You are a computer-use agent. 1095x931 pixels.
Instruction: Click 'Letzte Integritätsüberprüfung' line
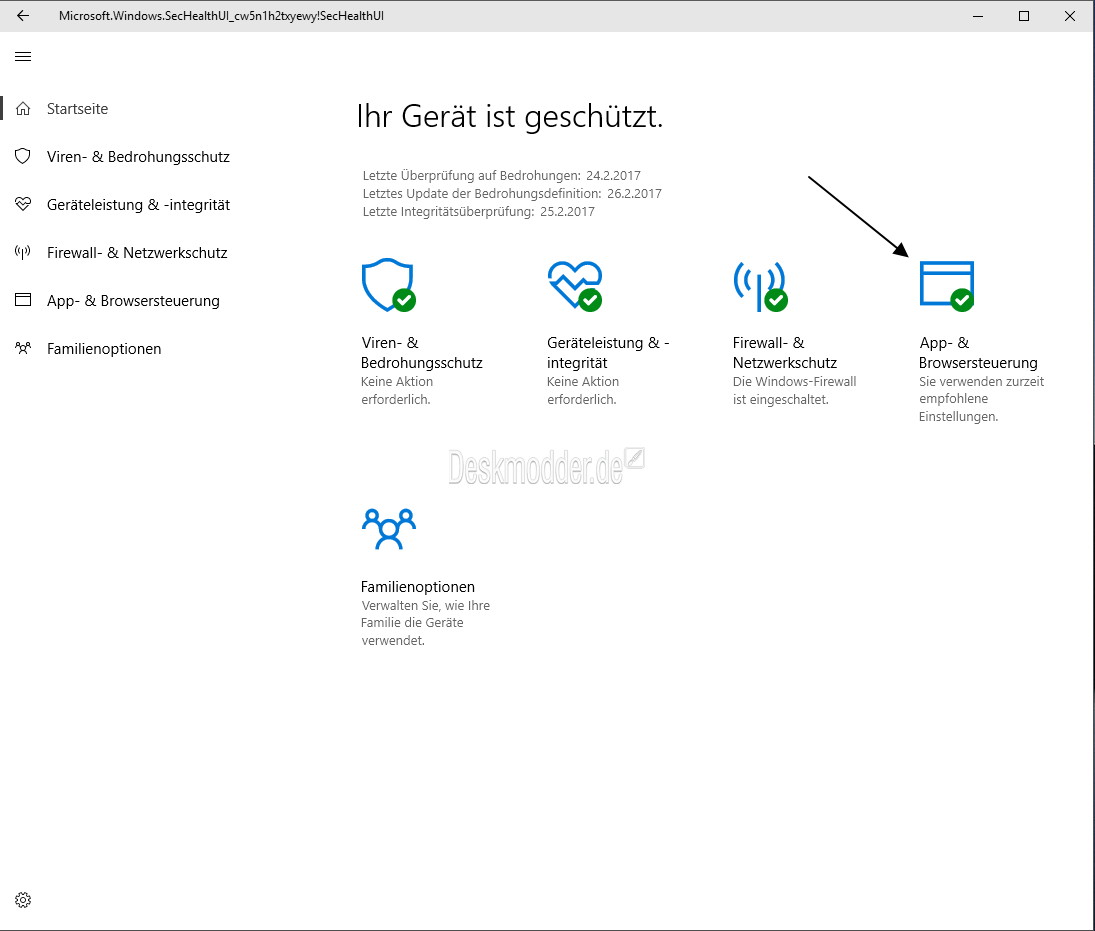478,212
